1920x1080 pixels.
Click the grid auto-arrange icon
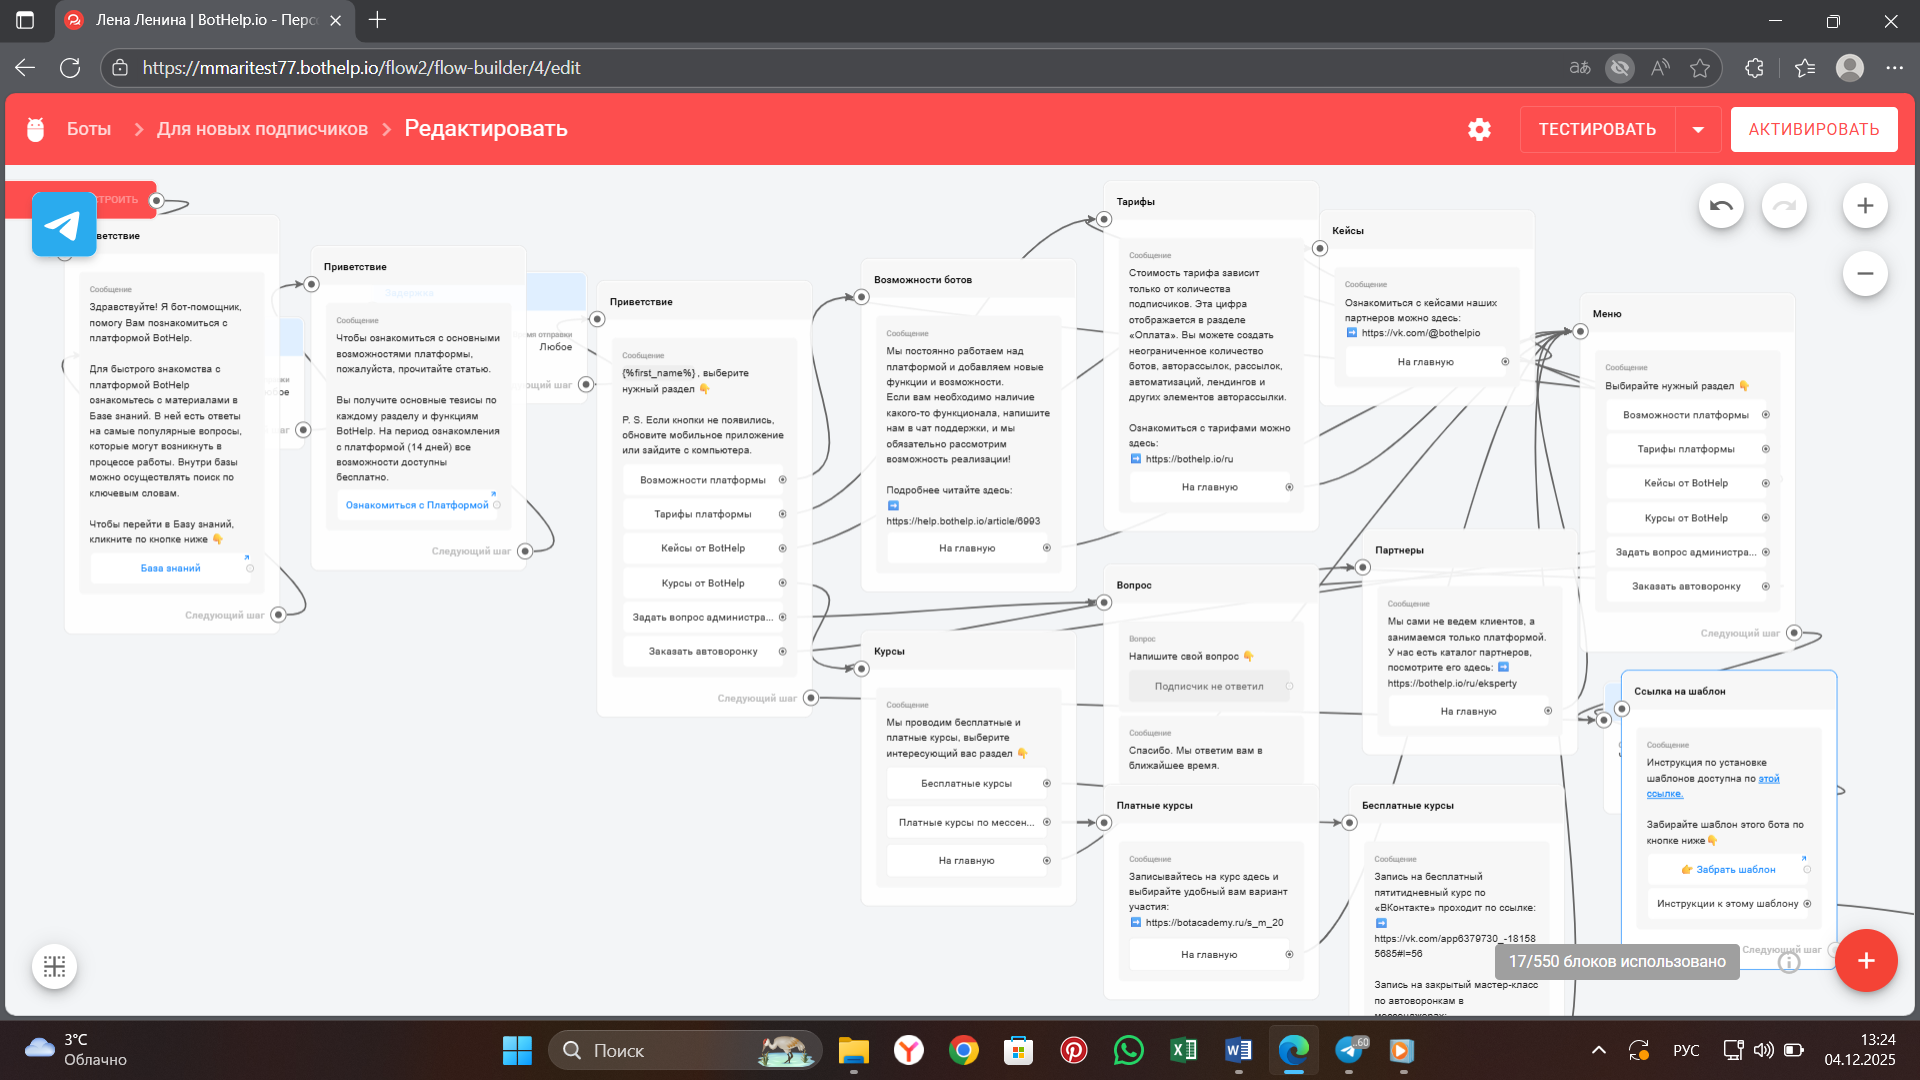click(55, 966)
